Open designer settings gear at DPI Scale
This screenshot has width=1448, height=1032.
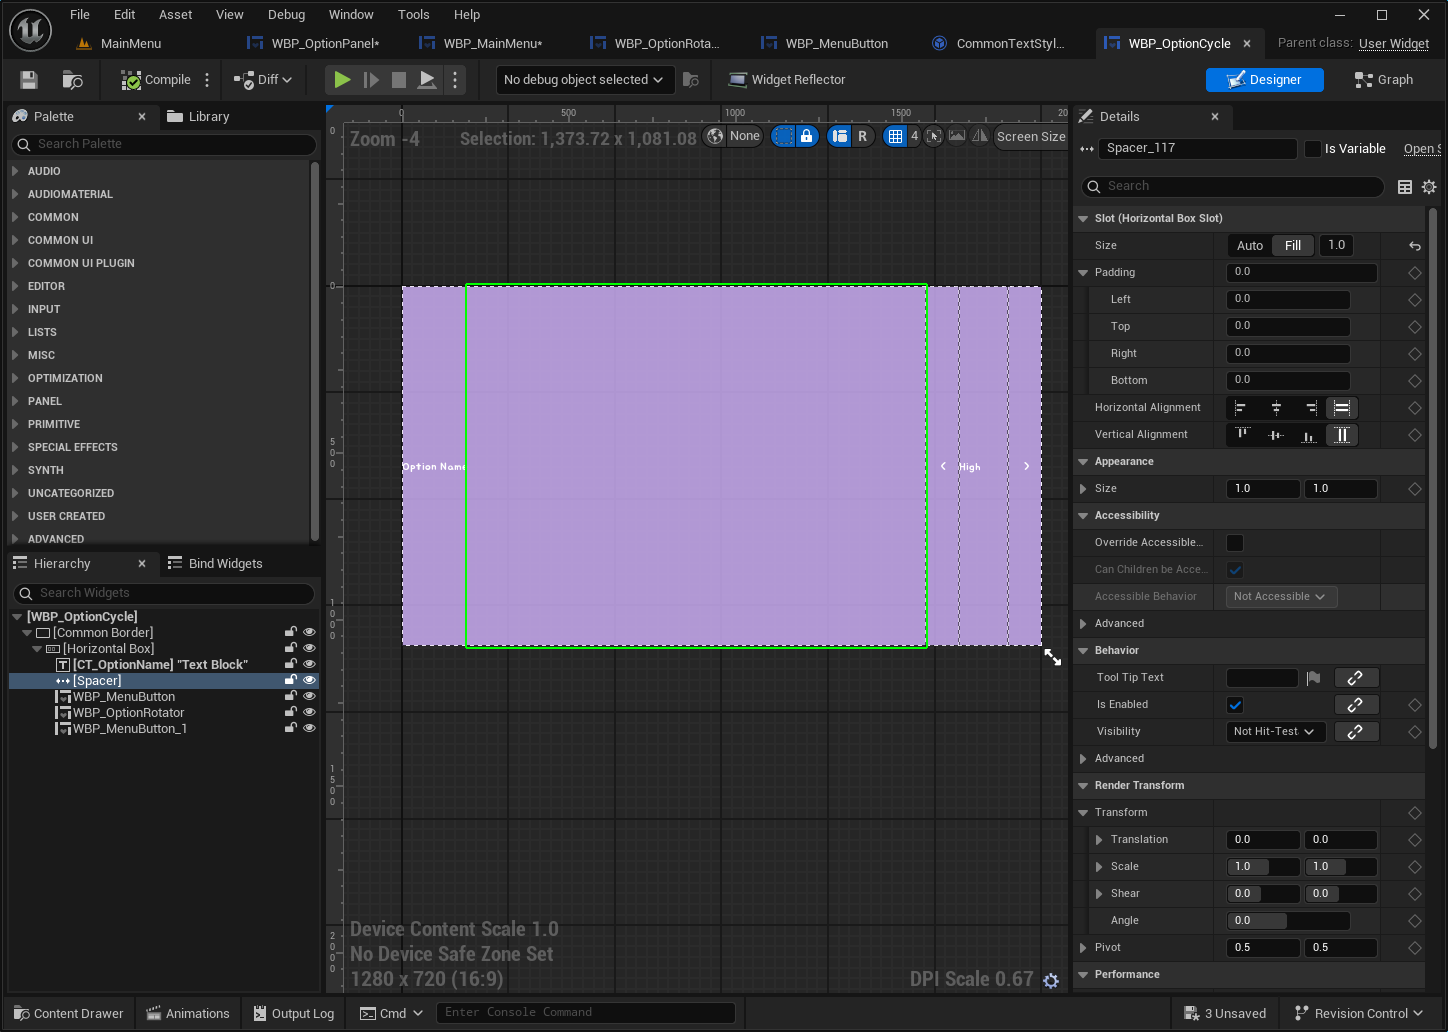point(1051,981)
